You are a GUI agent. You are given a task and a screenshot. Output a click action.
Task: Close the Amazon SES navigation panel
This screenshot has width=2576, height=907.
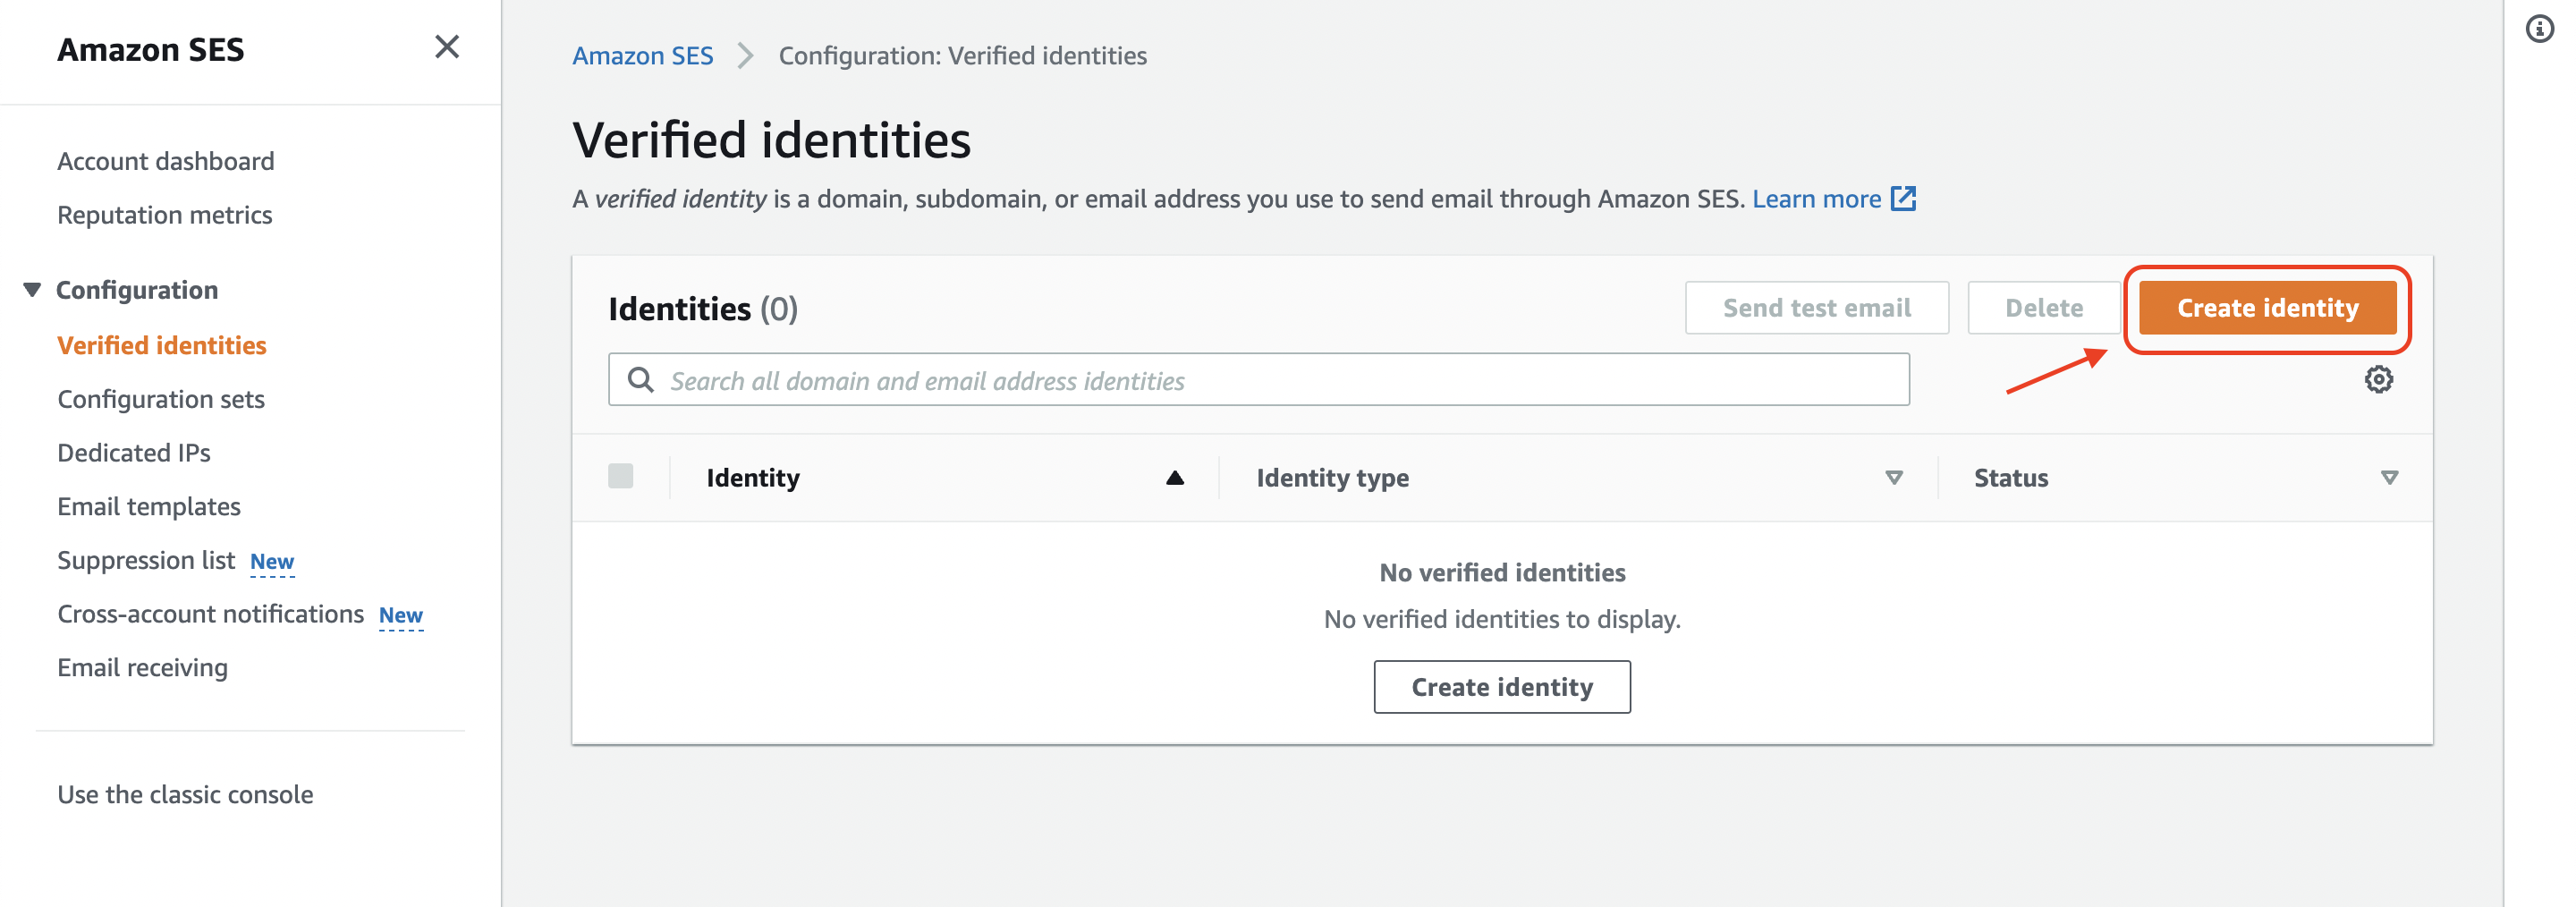coord(447,47)
